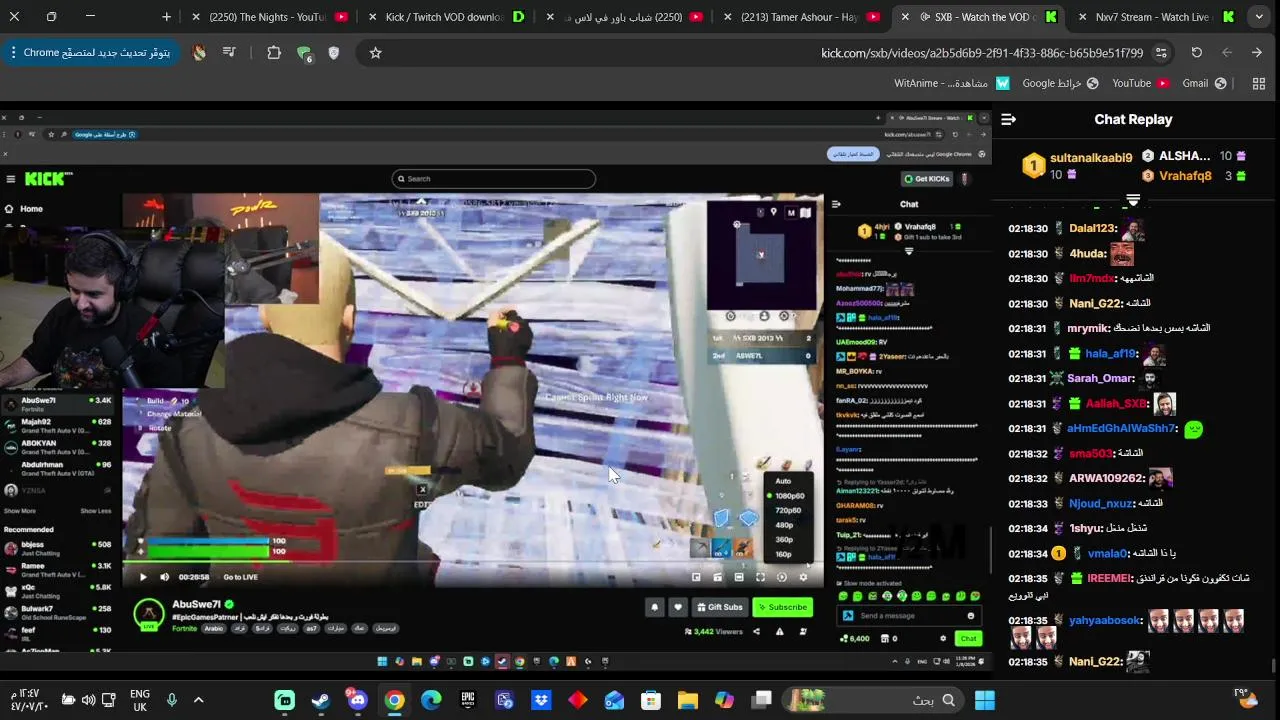Image resolution: width=1280 pixels, height=720 pixels.
Task: Click the right-pointing navigation arrow
Action: coord(1257,52)
